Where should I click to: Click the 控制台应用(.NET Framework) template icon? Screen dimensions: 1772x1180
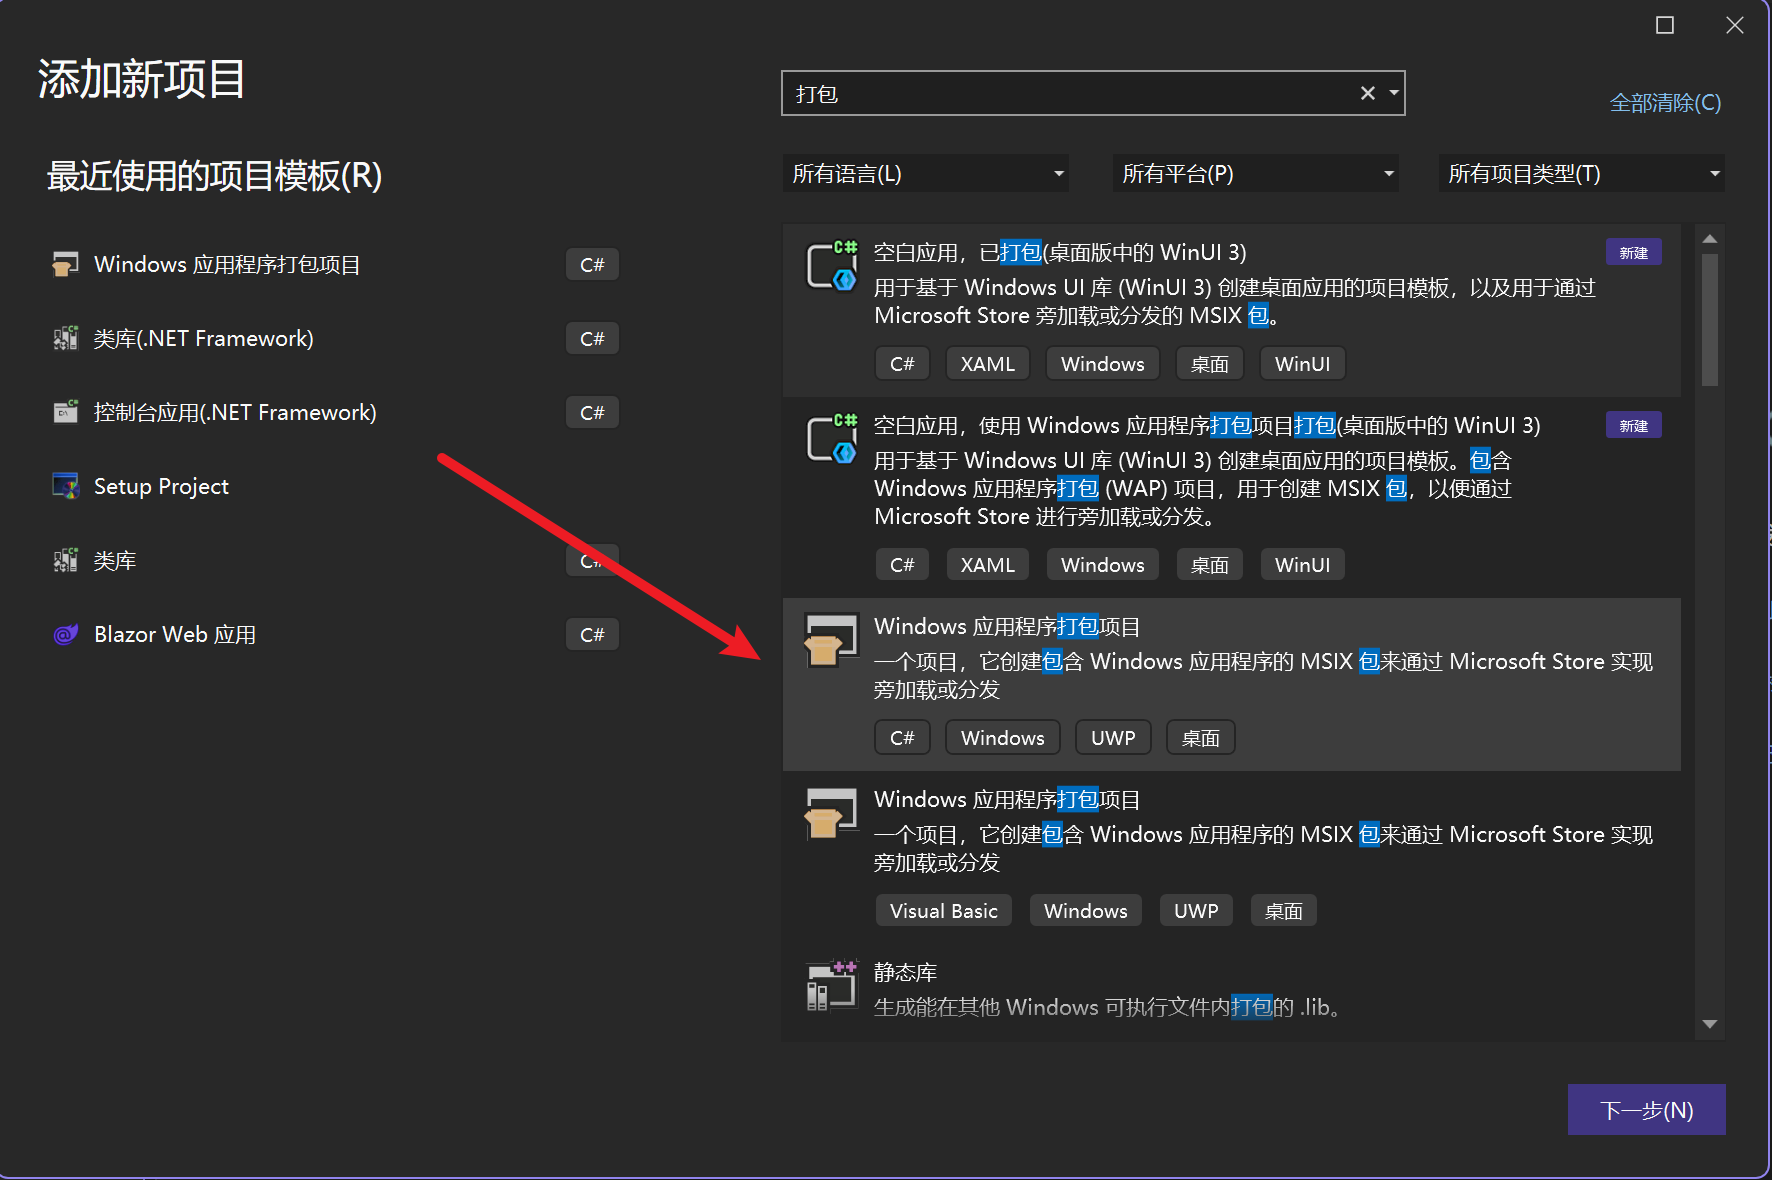[x=65, y=413]
